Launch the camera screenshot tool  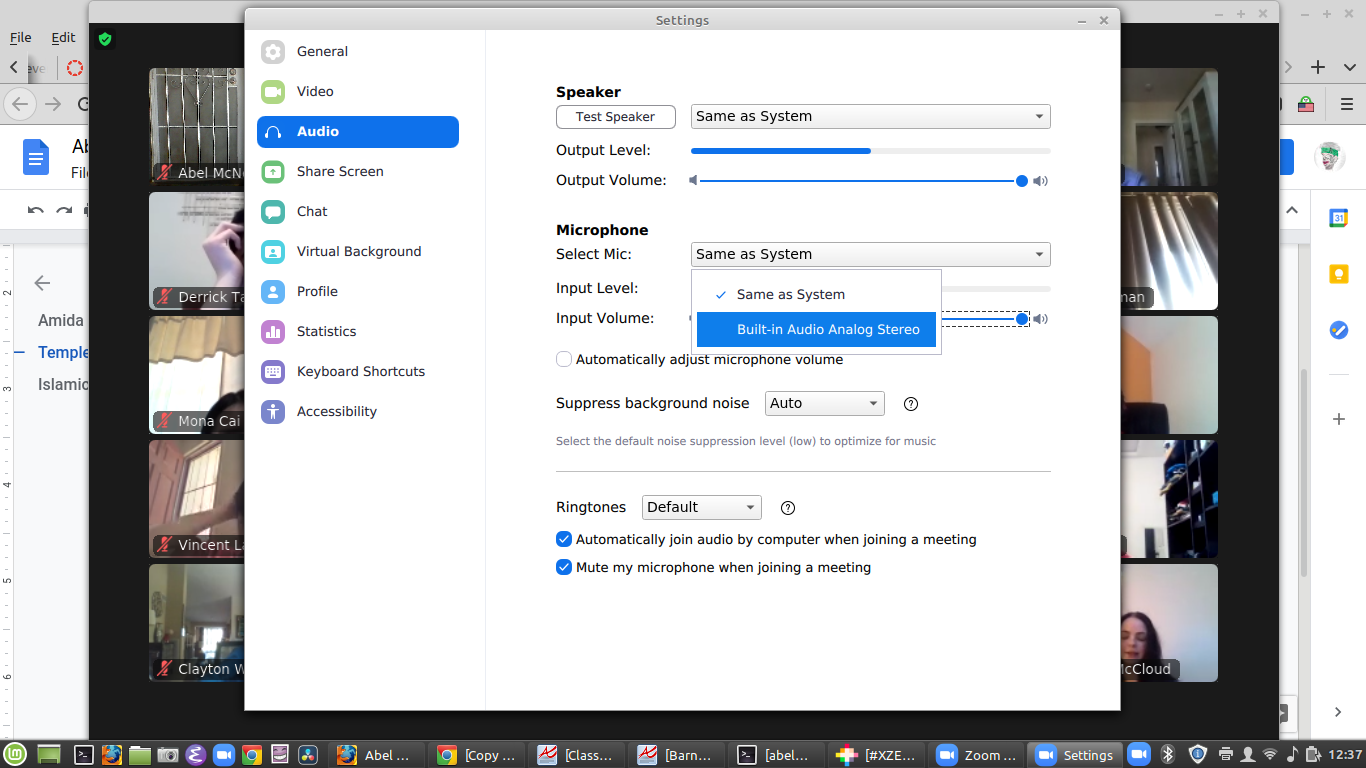point(168,755)
